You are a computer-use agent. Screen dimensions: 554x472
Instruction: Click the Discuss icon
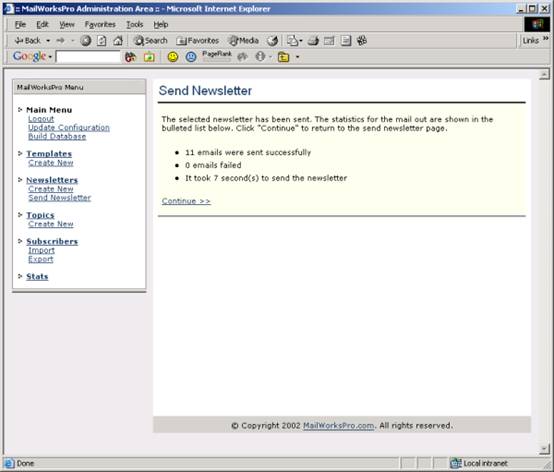[x=346, y=41]
